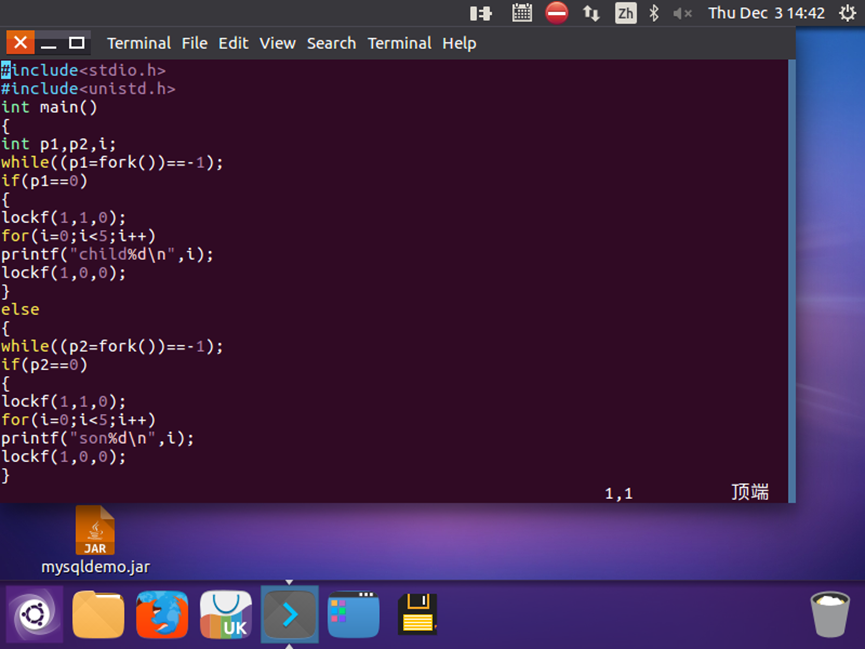The image size is (865, 649).
Task: Open the blue window manager dock icon
Action: point(354,614)
